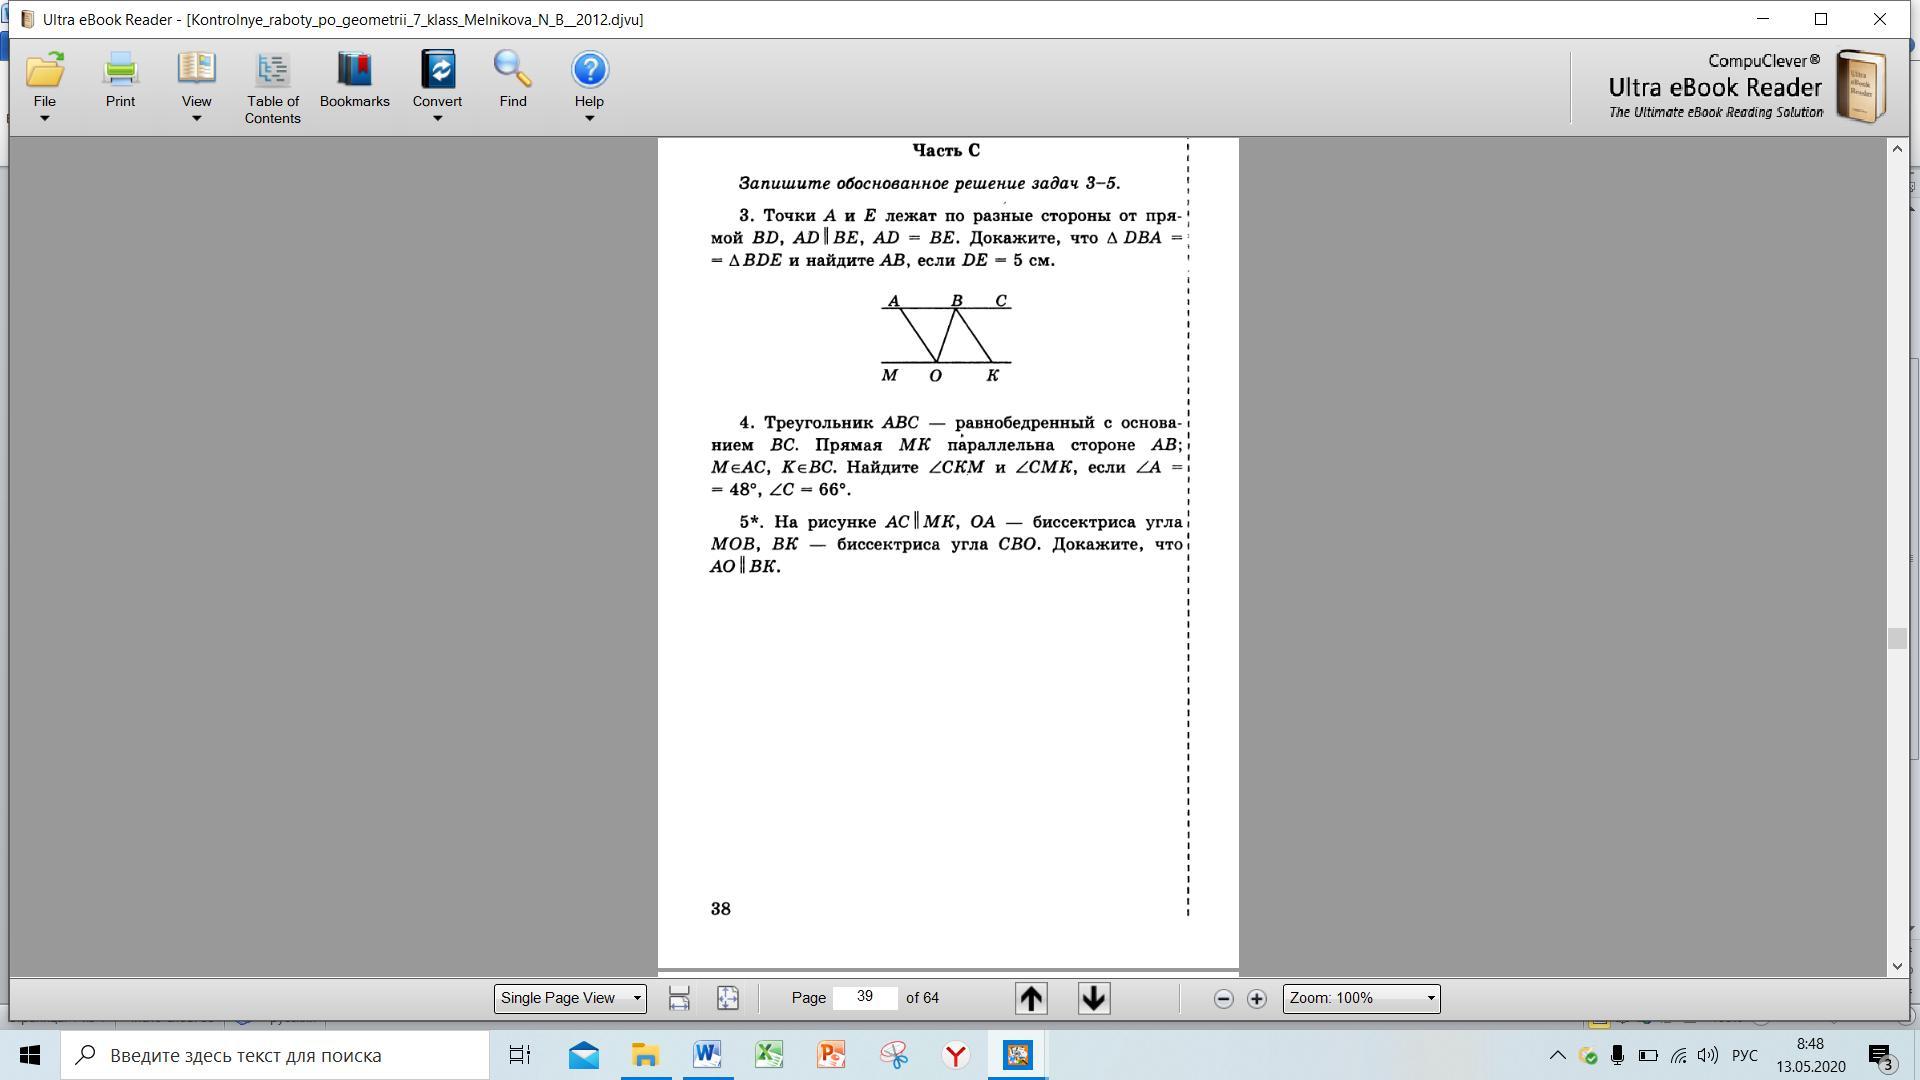Click the zoom in plus button
Viewport: 1920px width, 1080px height.
pyautogui.click(x=1257, y=999)
